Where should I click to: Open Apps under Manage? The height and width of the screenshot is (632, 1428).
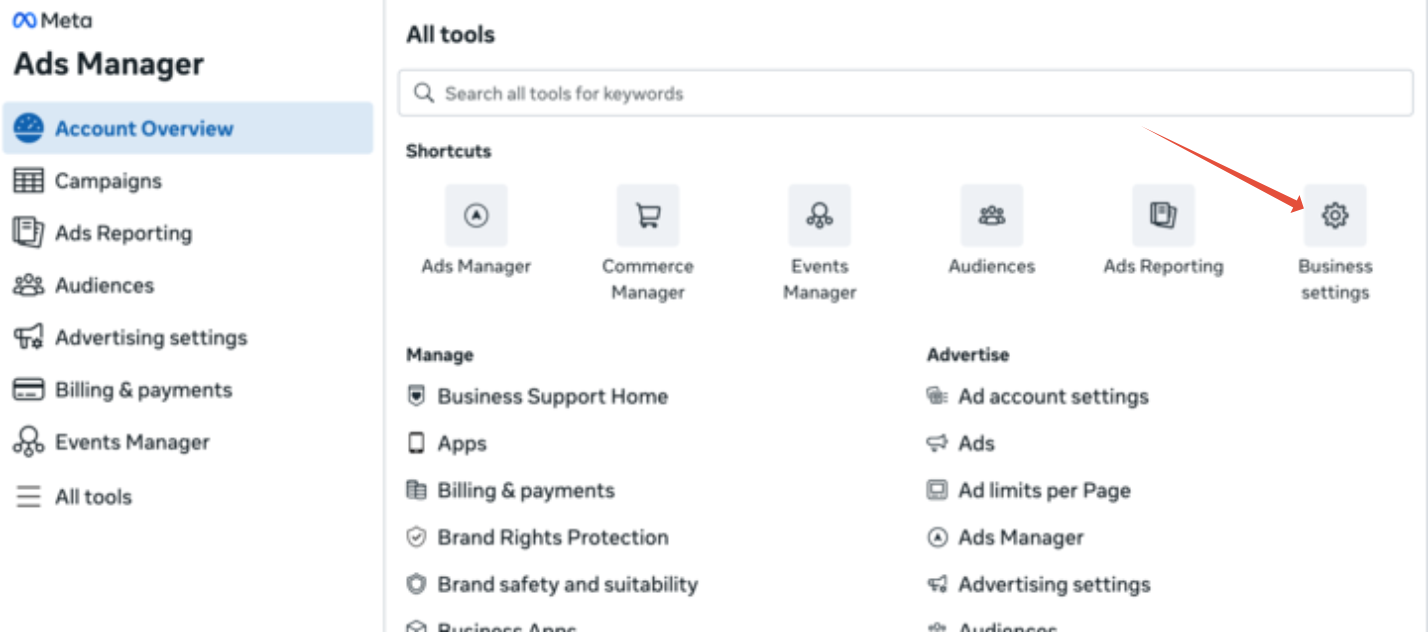click(462, 443)
